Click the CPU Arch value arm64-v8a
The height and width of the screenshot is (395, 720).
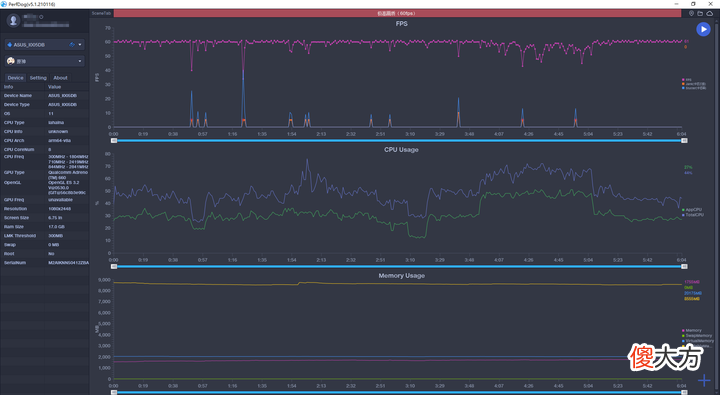pos(59,141)
